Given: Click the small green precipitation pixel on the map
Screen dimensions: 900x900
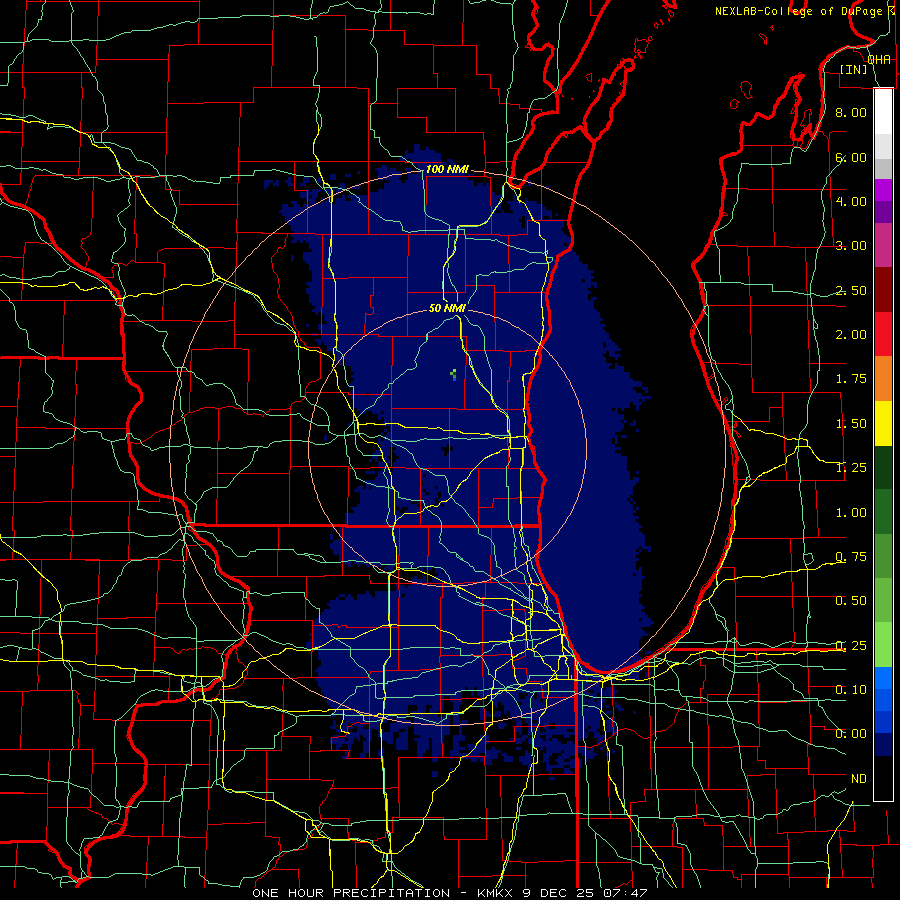Looking at the screenshot, I should point(453,374).
